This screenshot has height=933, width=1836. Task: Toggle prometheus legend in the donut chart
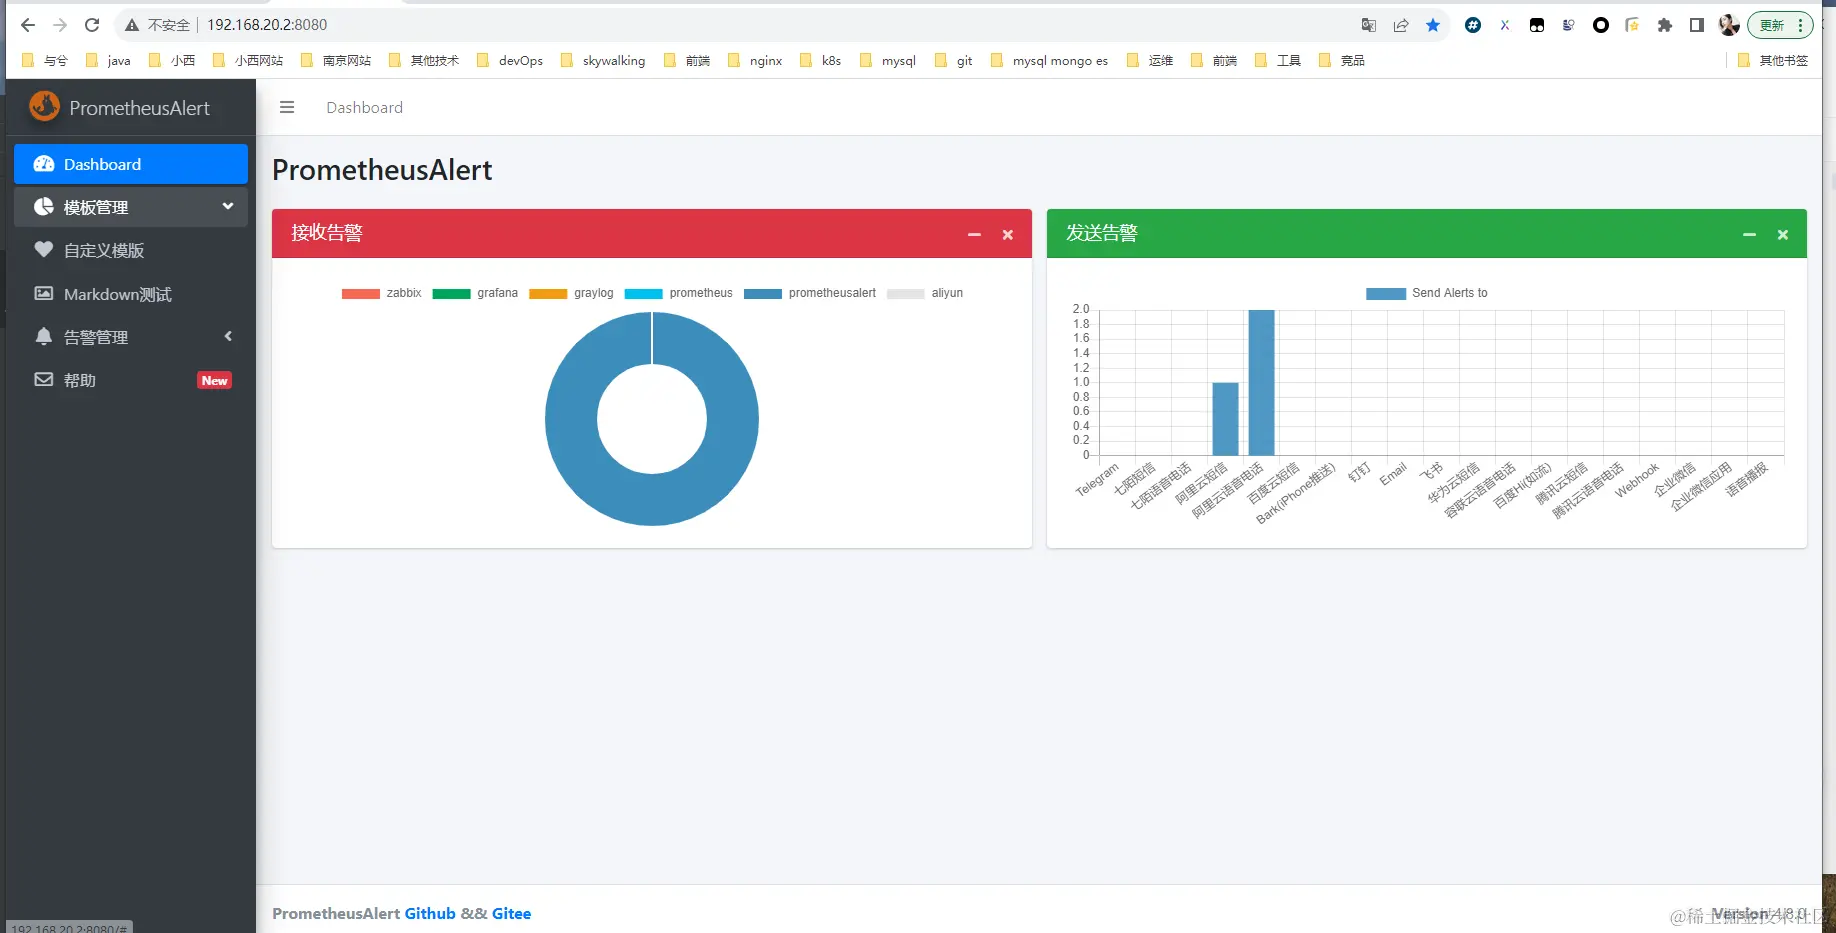tap(678, 293)
